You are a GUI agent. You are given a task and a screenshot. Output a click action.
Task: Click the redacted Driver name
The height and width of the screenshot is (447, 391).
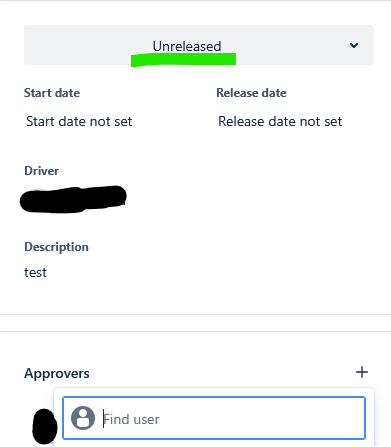tap(73, 199)
